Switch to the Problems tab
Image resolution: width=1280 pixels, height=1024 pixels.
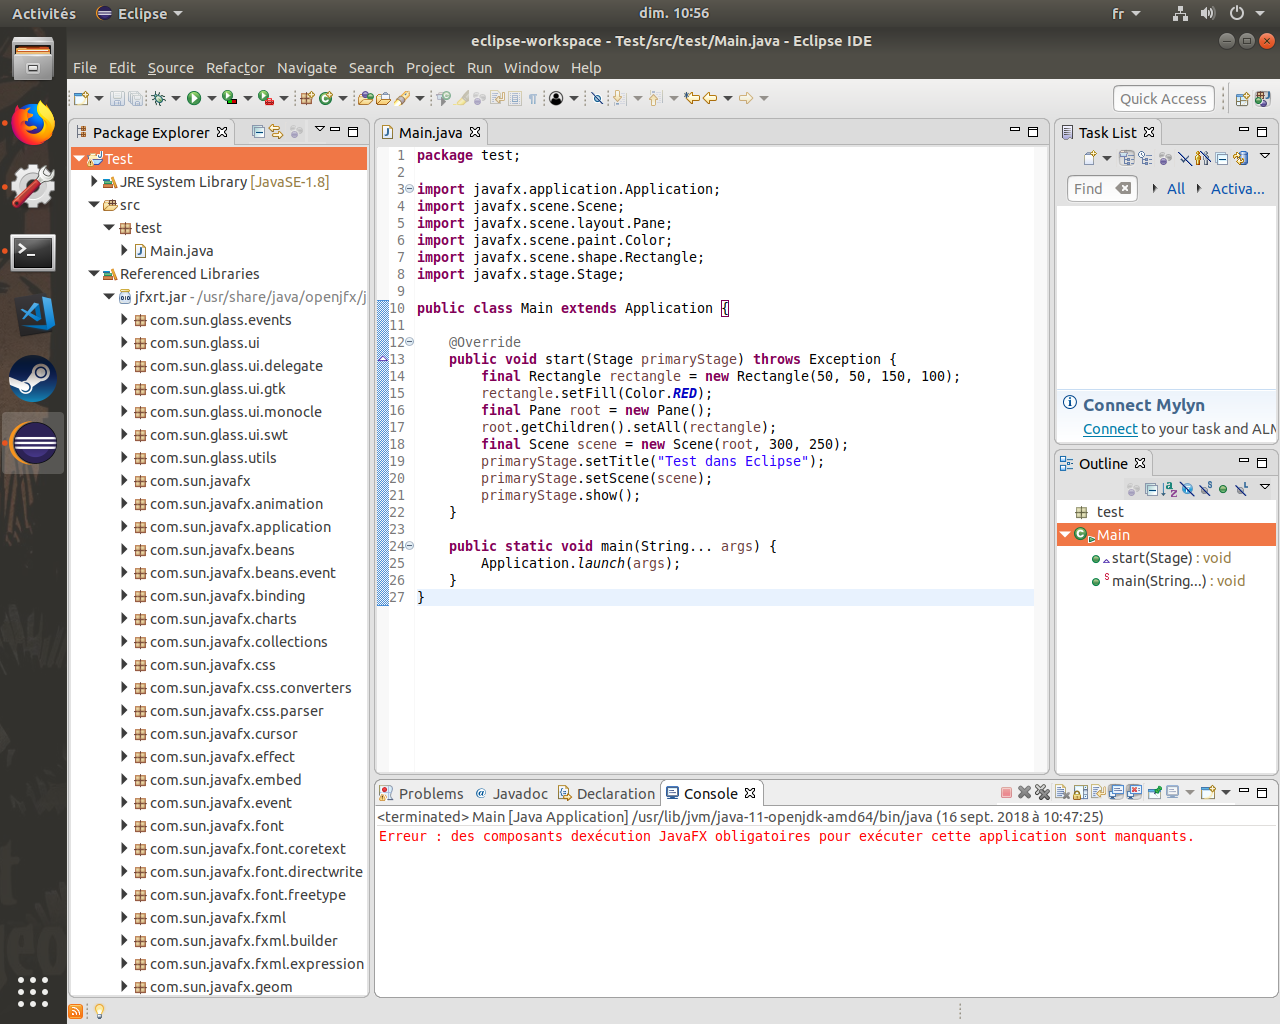tap(430, 793)
